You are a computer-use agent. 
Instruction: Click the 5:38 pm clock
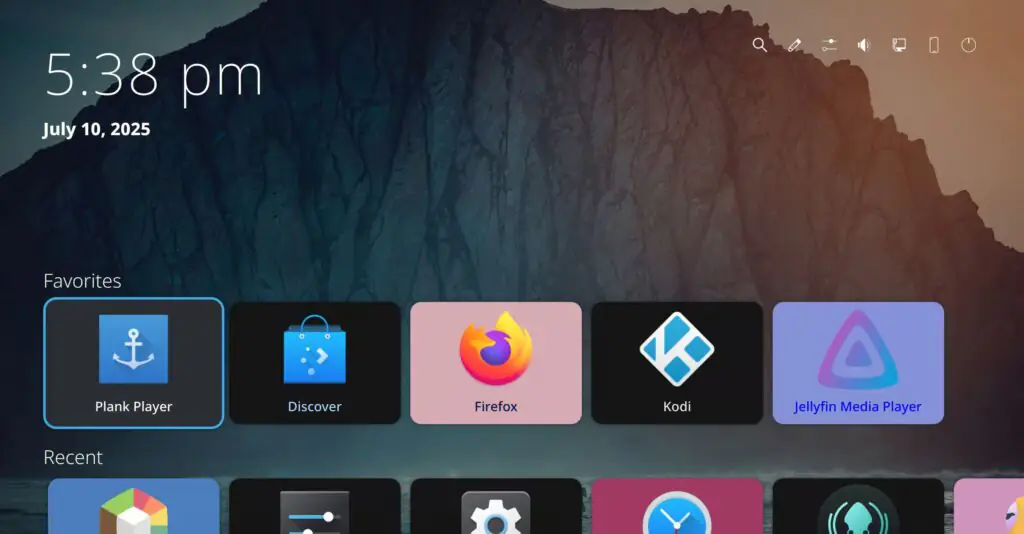pos(153,77)
